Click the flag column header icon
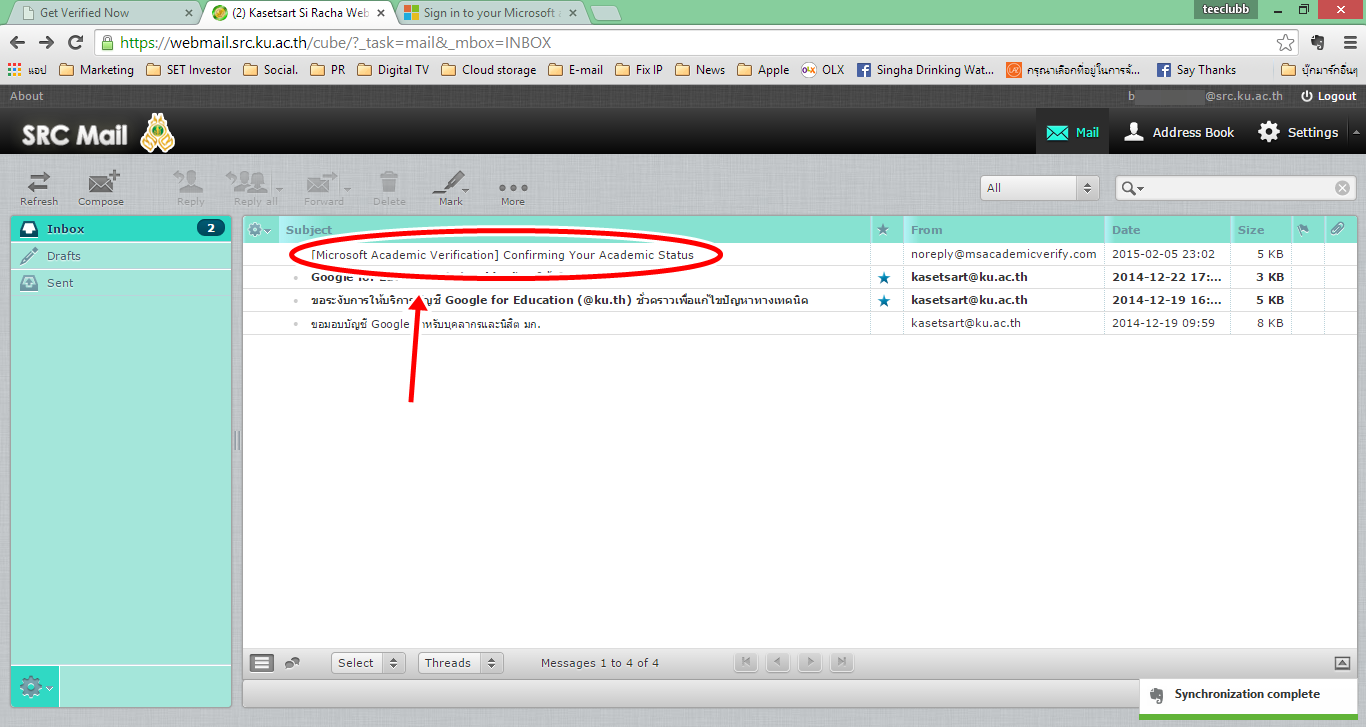The height and width of the screenshot is (727, 1366). coord(1303,230)
